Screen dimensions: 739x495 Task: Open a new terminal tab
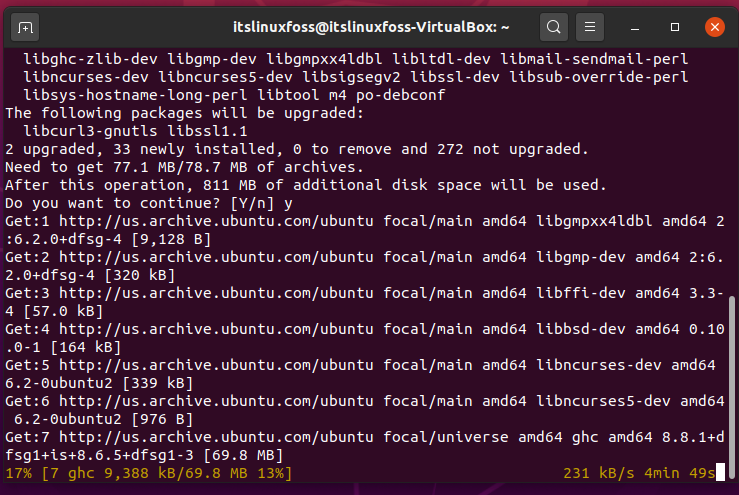point(25,27)
